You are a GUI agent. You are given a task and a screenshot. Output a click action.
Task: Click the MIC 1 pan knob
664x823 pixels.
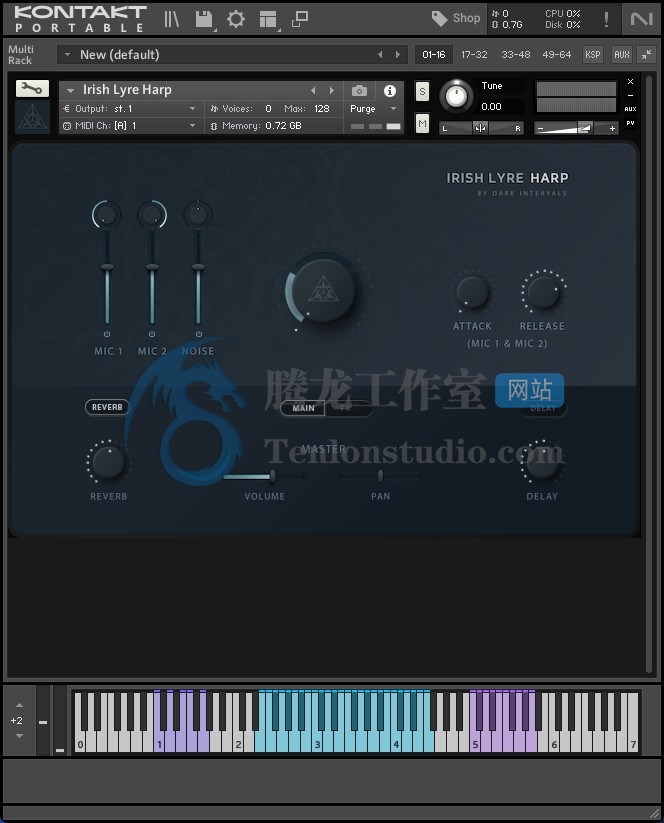click(x=107, y=215)
